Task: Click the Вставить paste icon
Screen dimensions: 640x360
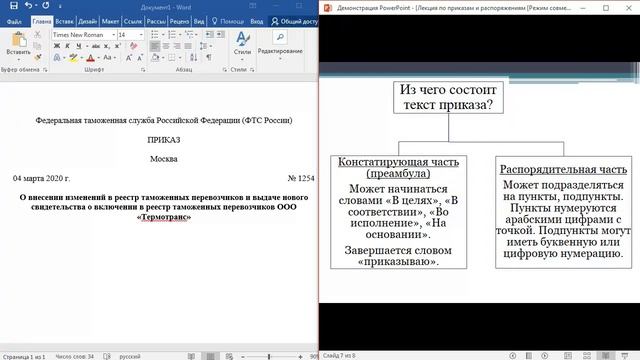Action: [x=18, y=40]
